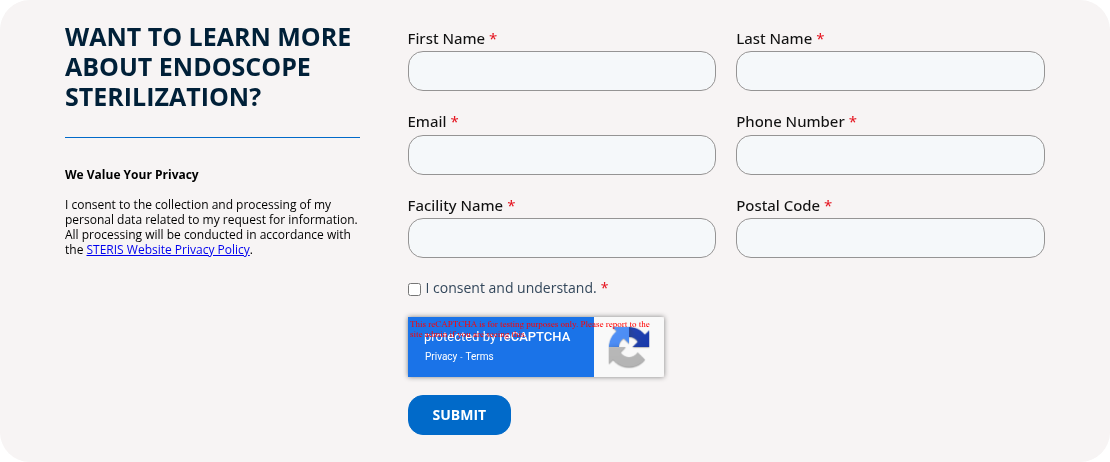Click the 'Email' field label
The width and height of the screenshot is (1110, 462).
pyautogui.click(x=427, y=122)
